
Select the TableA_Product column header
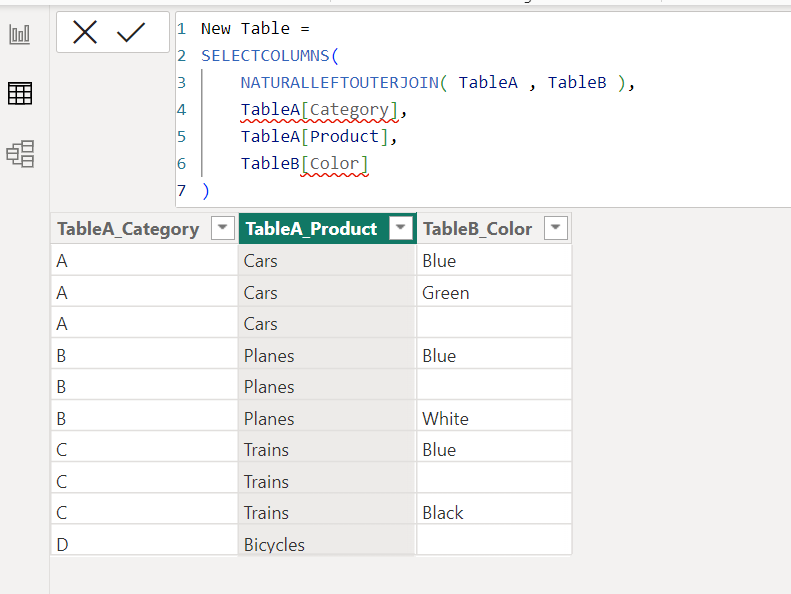coord(327,229)
